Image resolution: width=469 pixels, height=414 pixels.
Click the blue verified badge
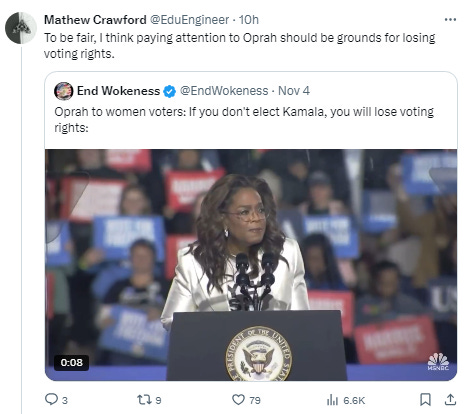[x=169, y=91]
